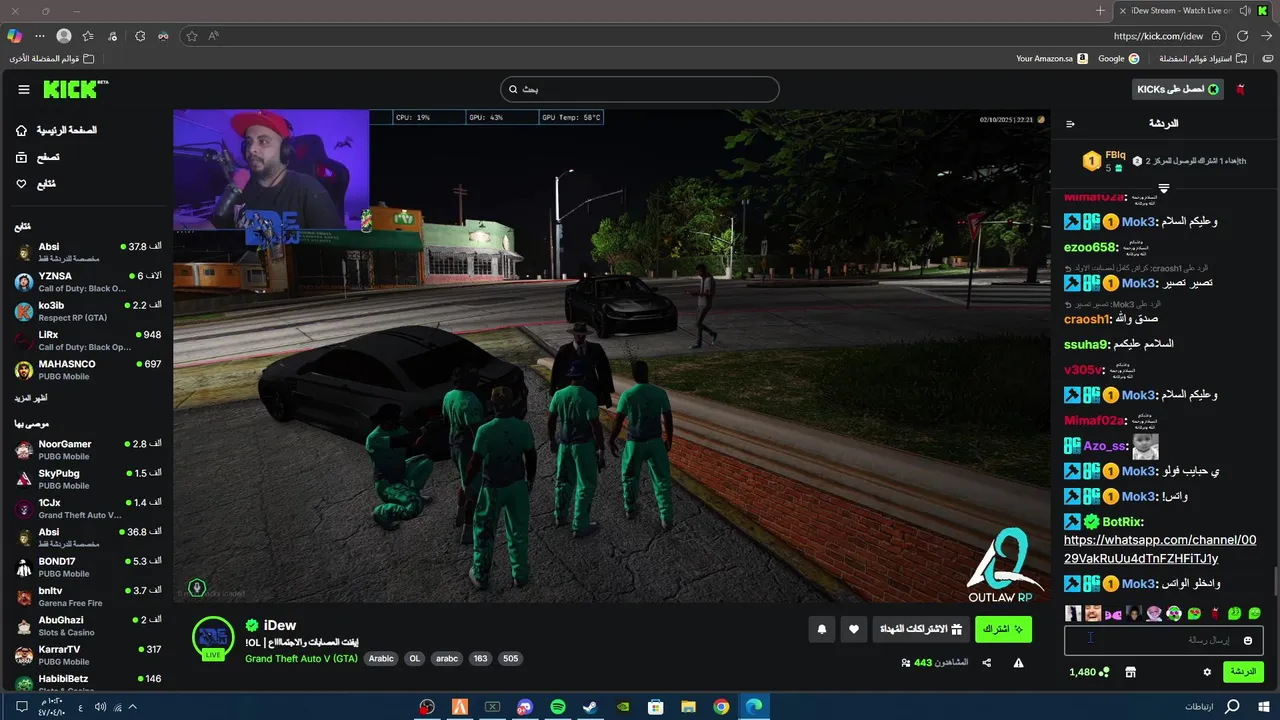Open the Copilot icon in Edge toolbar

tap(14, 35)
